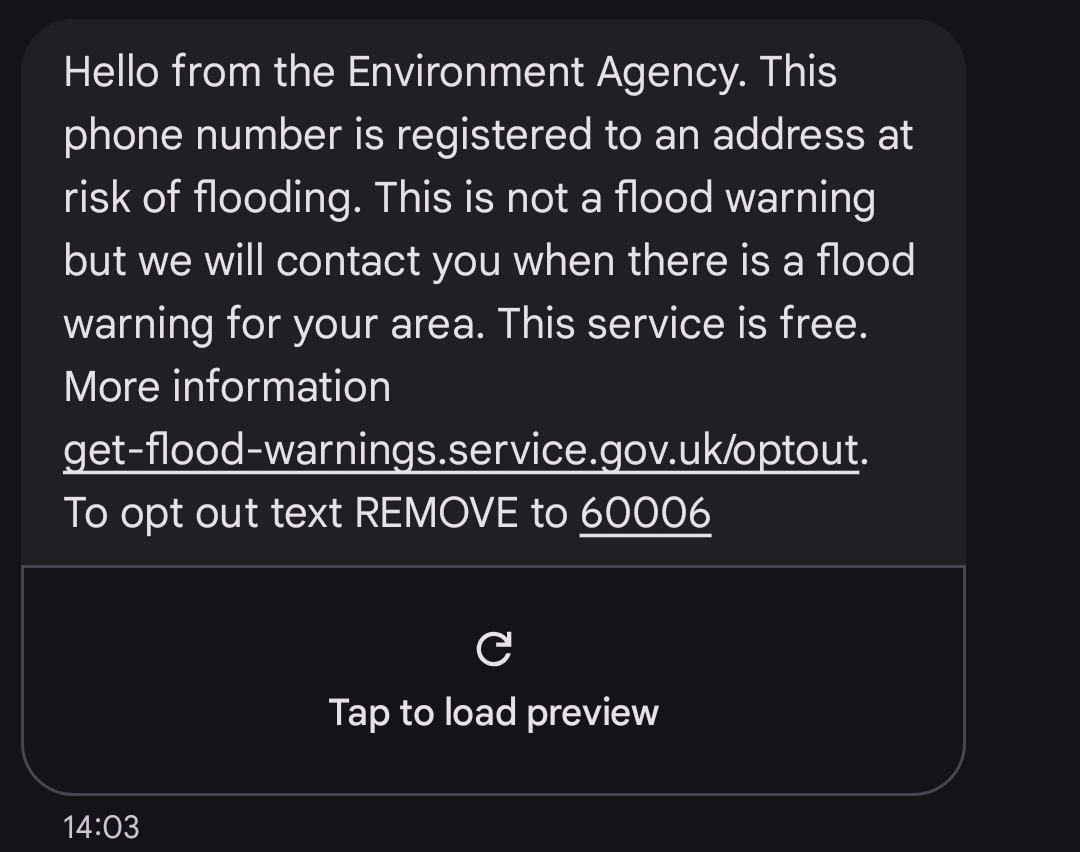Click the "To opt out text" phrase

tap(204, 513)
